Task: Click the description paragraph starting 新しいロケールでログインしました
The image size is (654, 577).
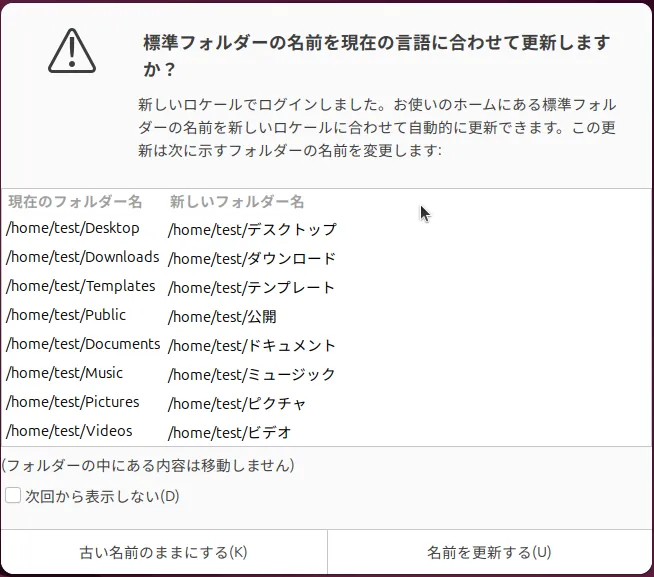Action: tap(377, 127)
